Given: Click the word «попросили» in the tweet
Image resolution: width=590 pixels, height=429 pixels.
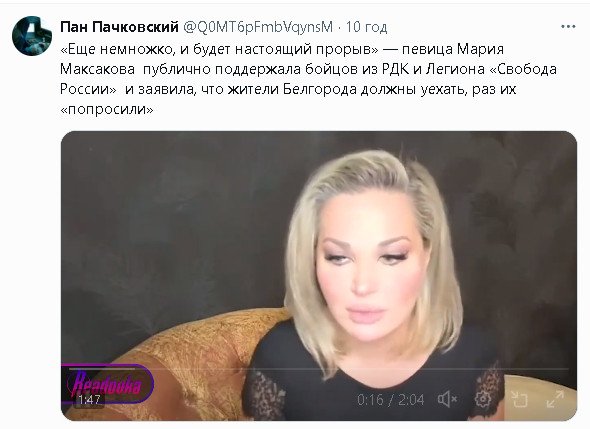Looking at the screenshot, I should (107, 110).
